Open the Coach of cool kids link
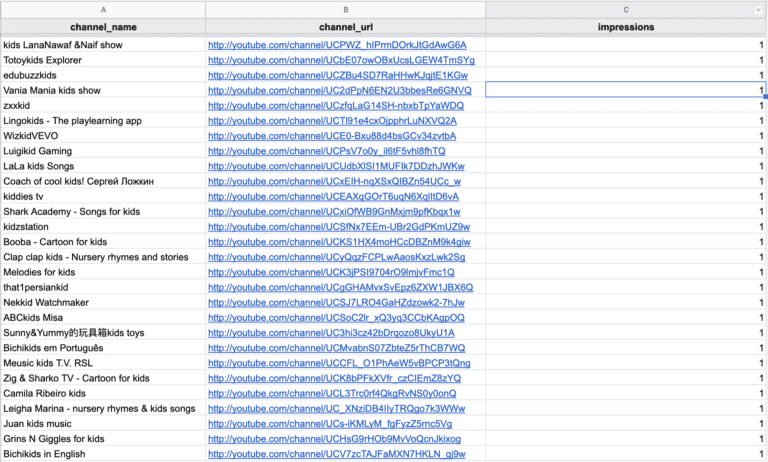This screenshot has width=768, height=462. [334, 182]
